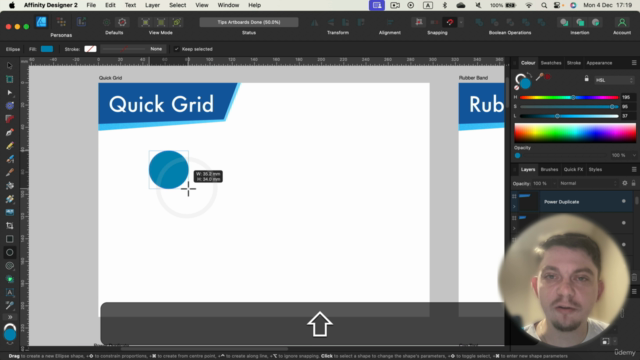Open the Account icon
This screenshot has width=640, height=360.
(x=622, y=22)
